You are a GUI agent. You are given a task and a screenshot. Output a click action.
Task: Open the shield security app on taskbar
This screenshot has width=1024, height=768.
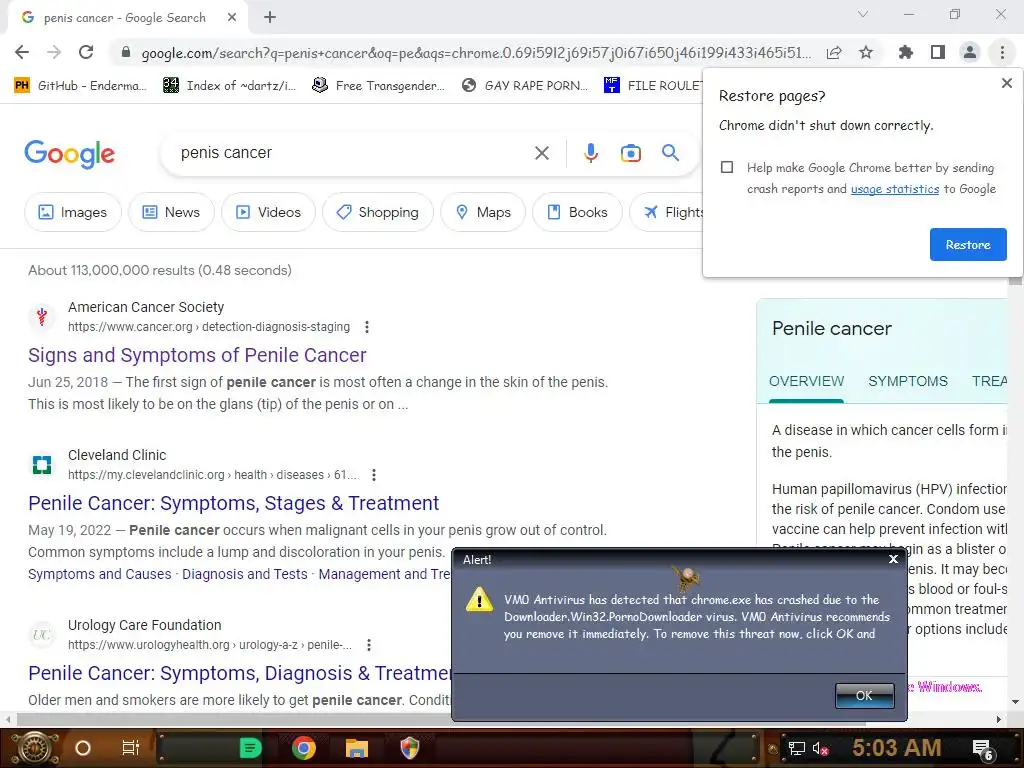point(409,748)
